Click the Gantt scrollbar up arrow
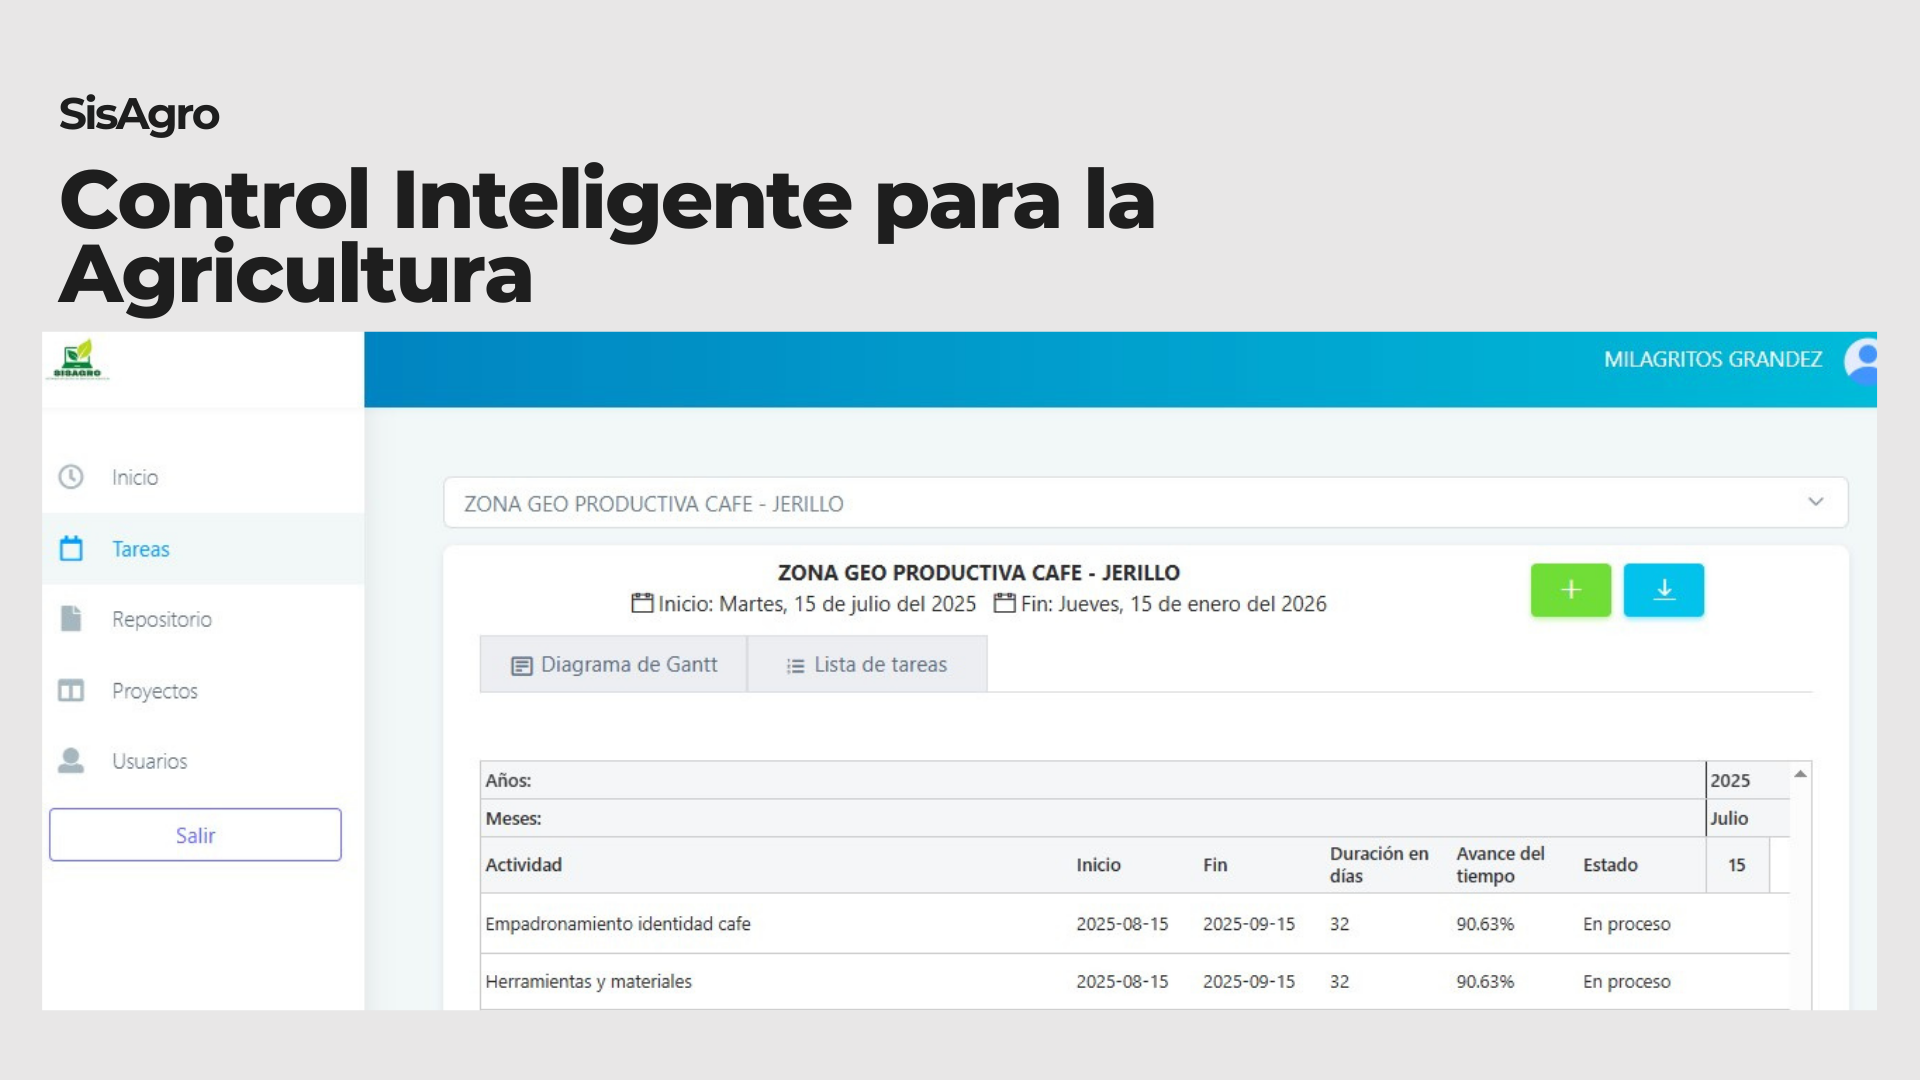Image resolution: width=1920 pixels, height=1080 pixels. pos(1800,775)
